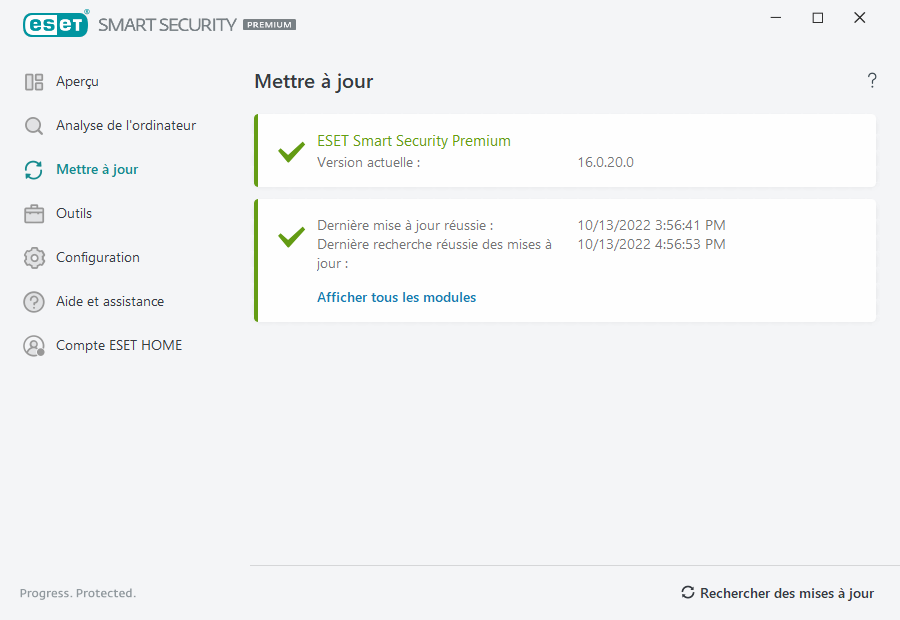Maximize the ESET window

(x=818, y=18)
